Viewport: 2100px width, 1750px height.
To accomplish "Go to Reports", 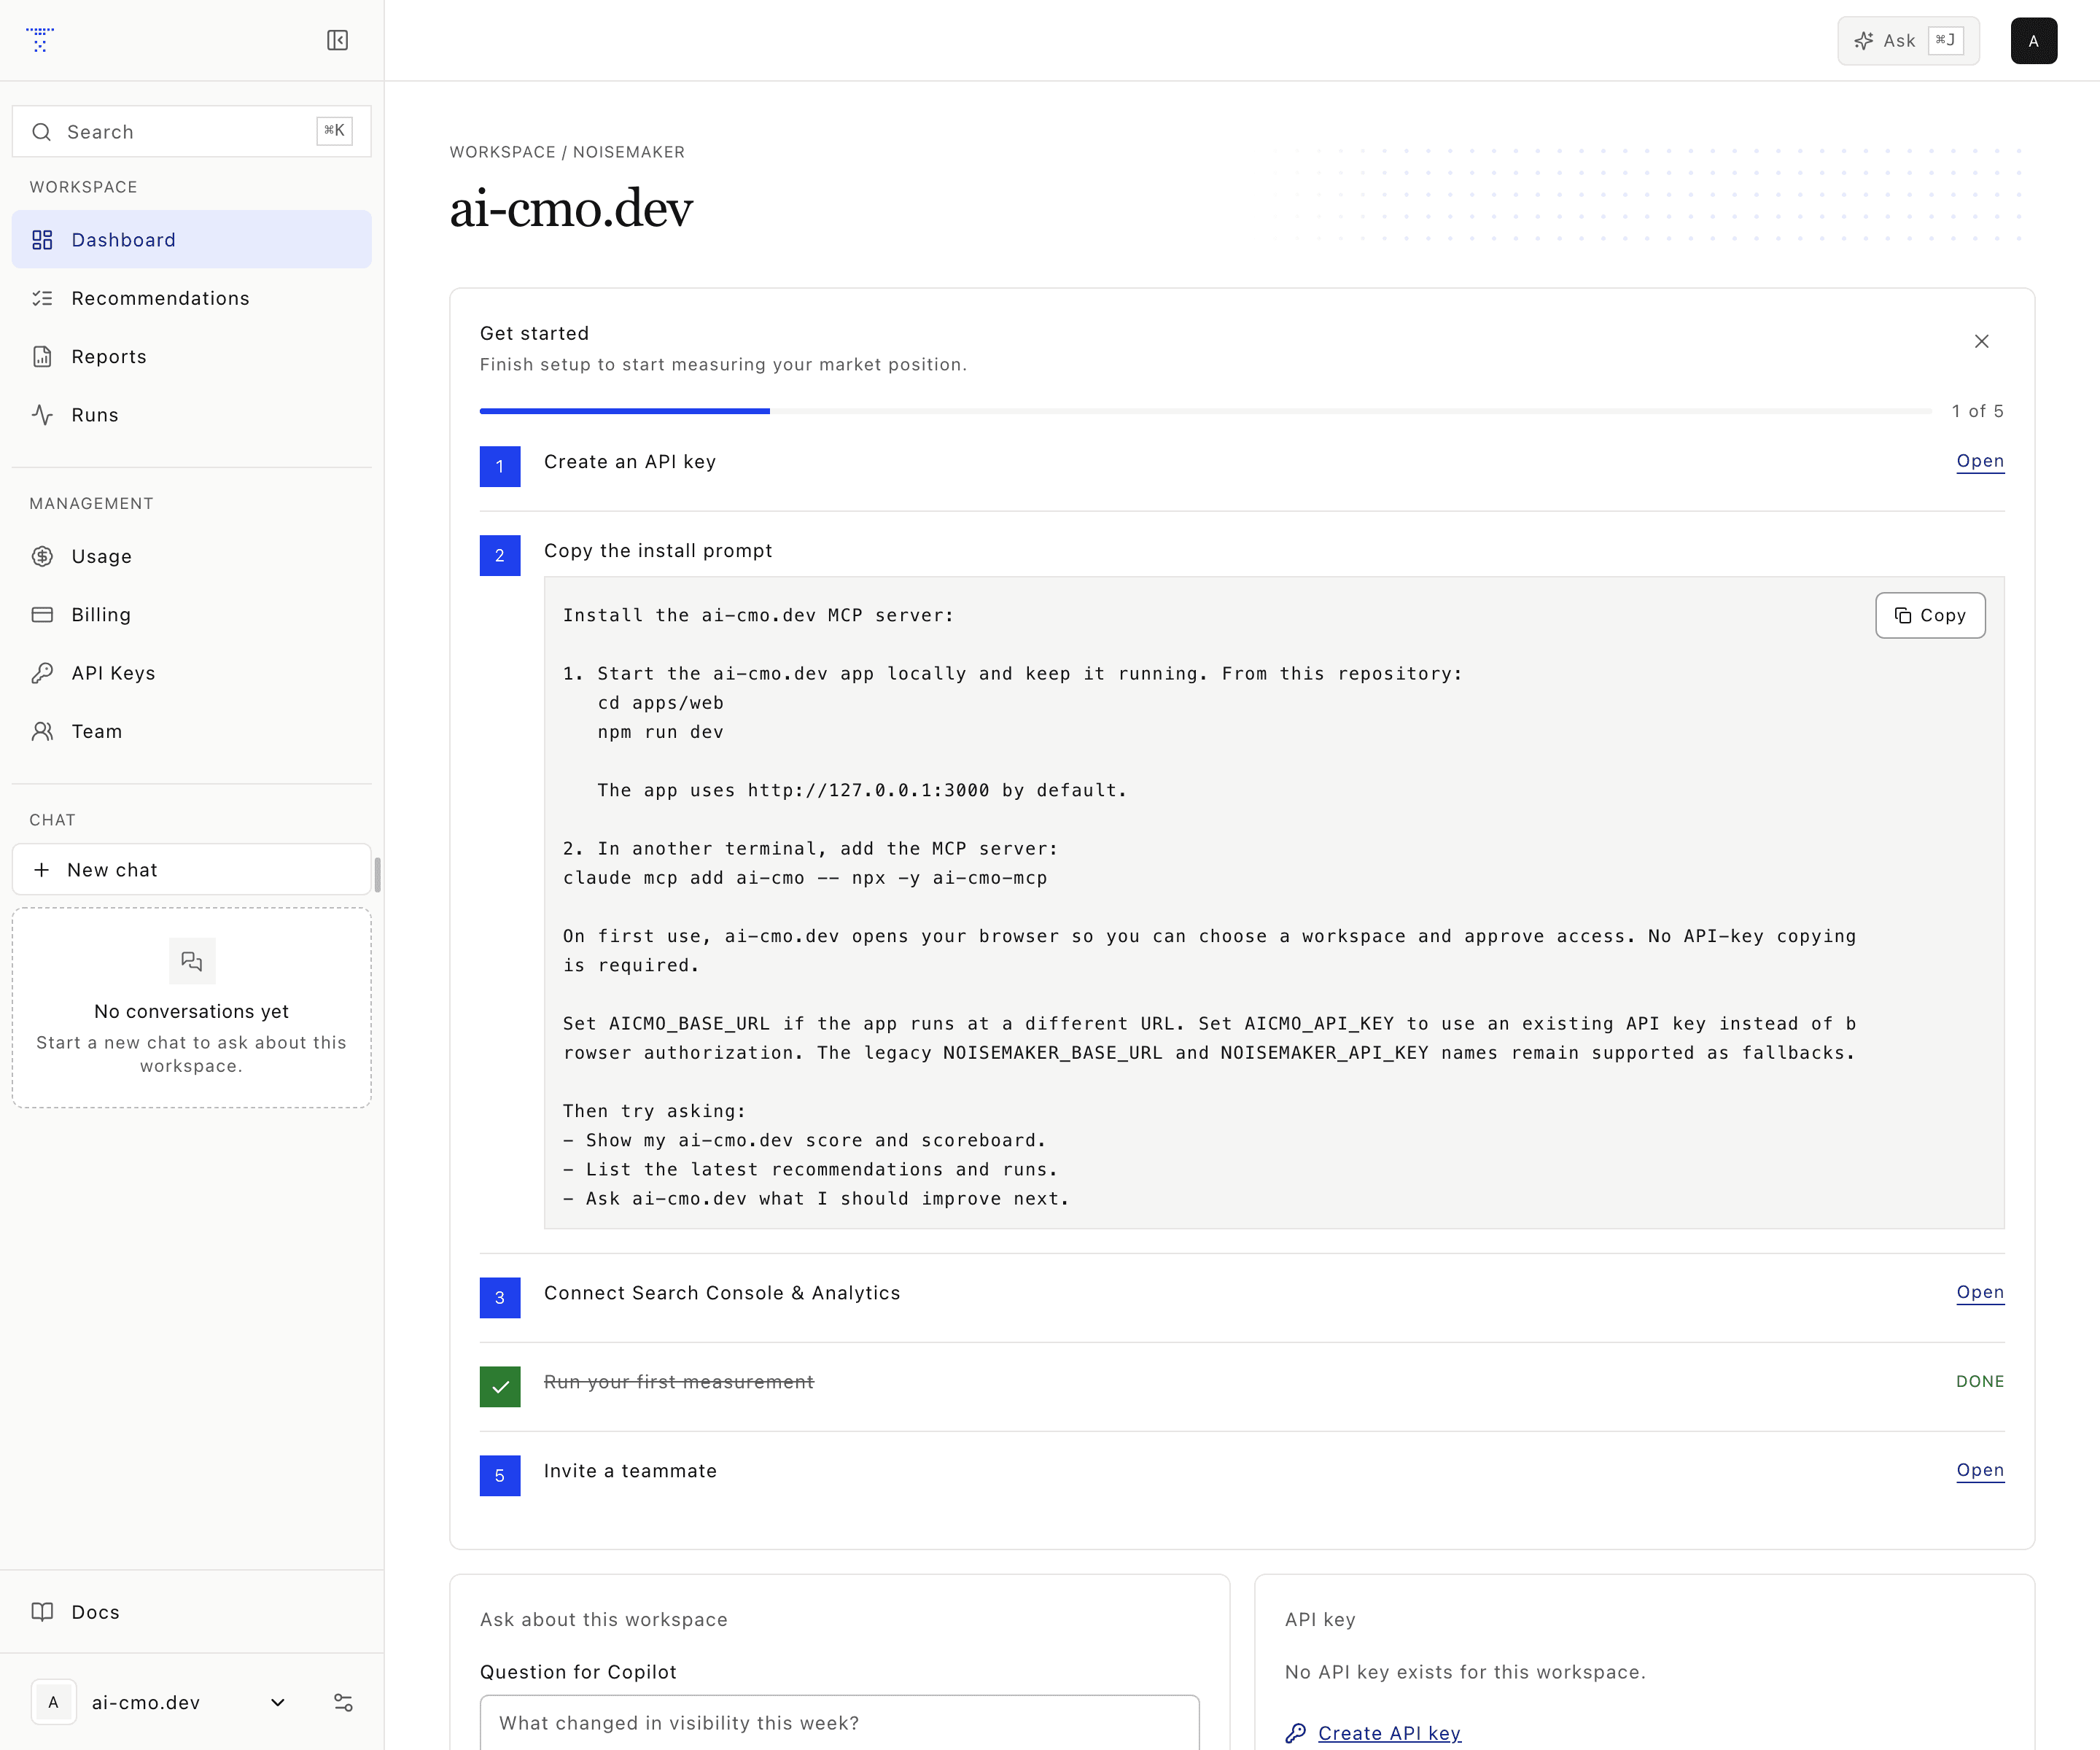I will (x=192, y=357).
